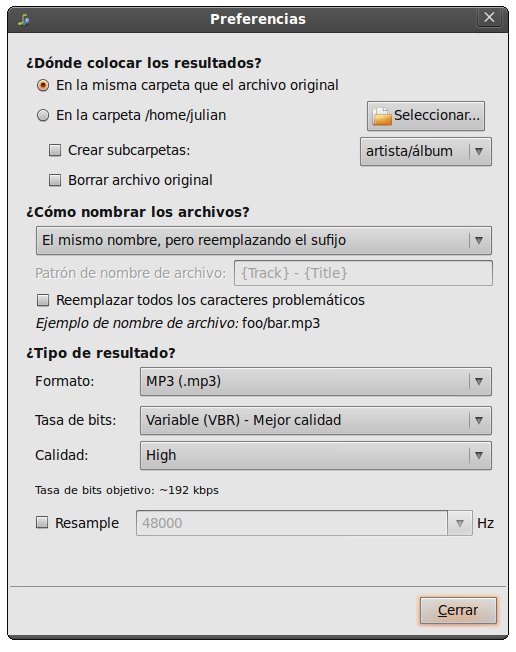Open the artista/álbum subfolder dropdown

click(426, 151)
